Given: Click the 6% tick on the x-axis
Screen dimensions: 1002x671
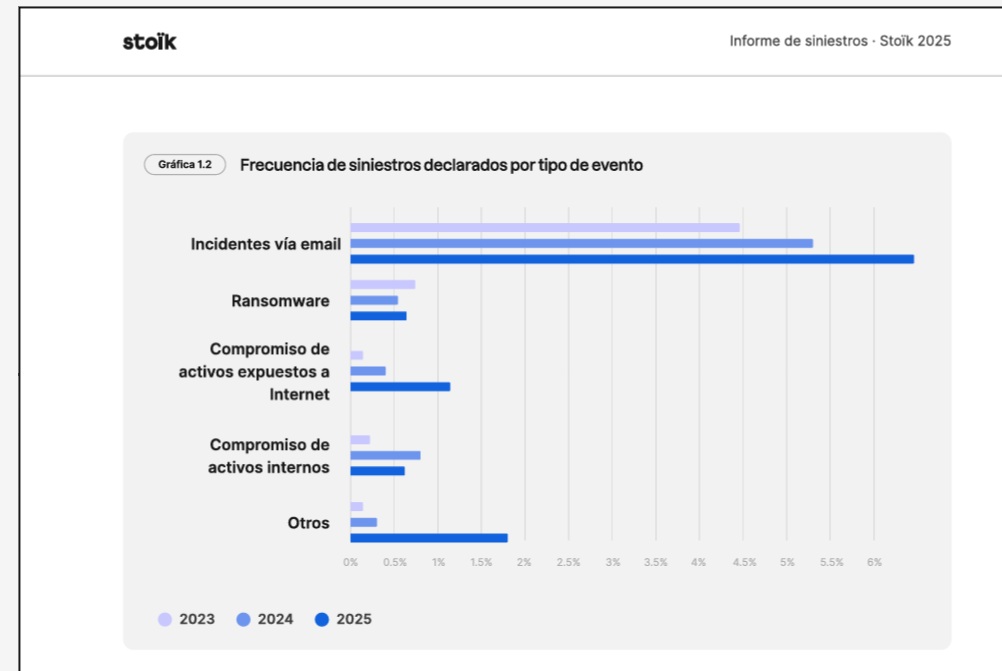Looking at the screenshot, I should tap(874, 563).
